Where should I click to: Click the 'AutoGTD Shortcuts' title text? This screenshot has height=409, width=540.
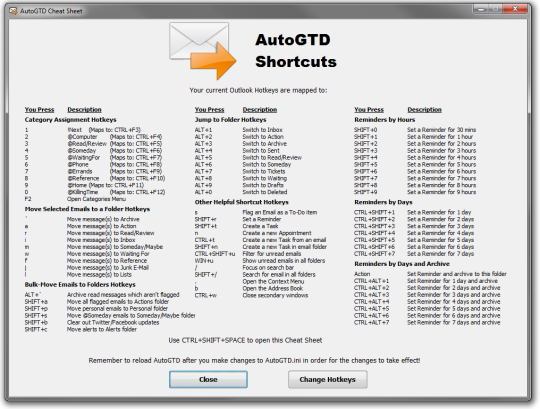click(295, 51)
